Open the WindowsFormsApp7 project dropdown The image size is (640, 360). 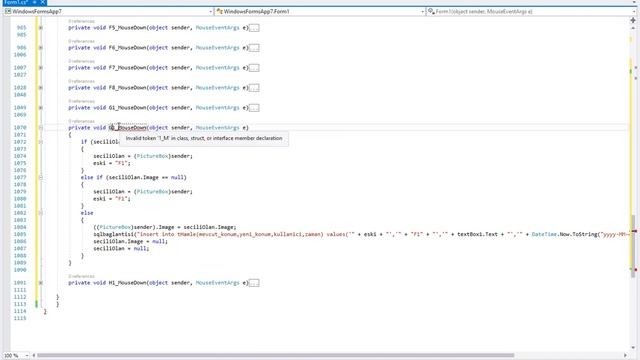pos(108,11)
